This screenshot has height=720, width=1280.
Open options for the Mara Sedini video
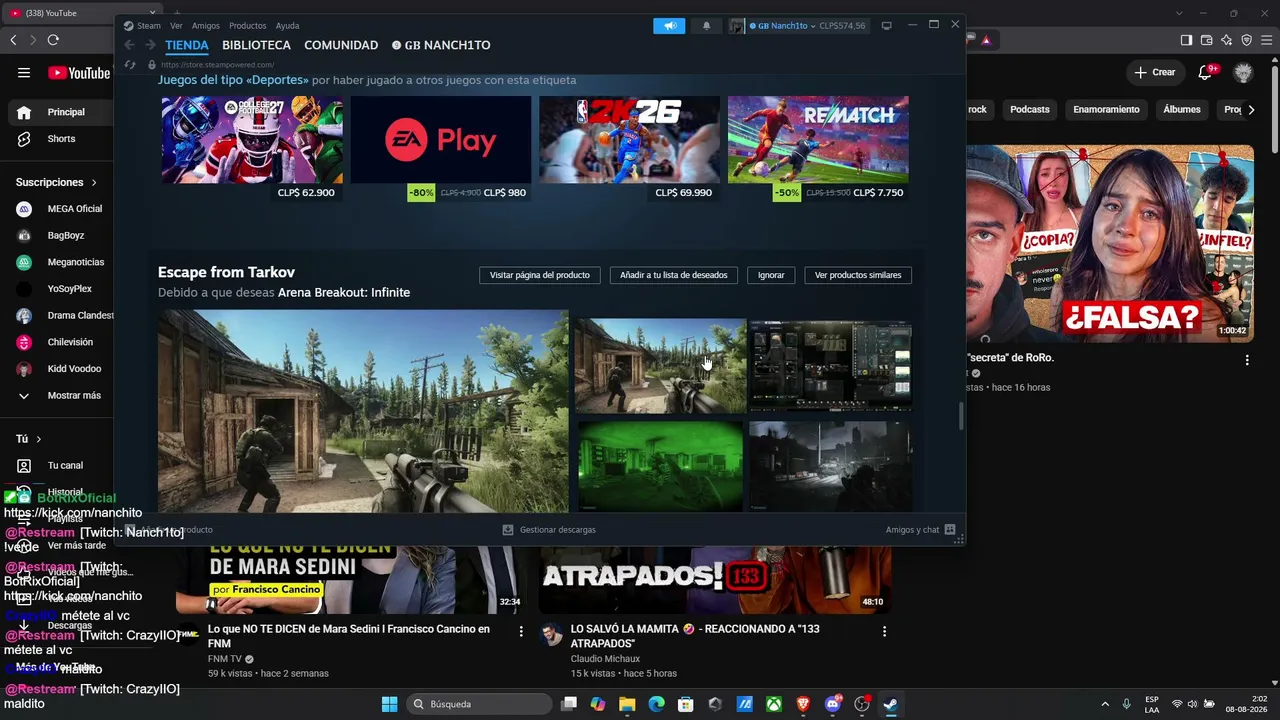521,632
